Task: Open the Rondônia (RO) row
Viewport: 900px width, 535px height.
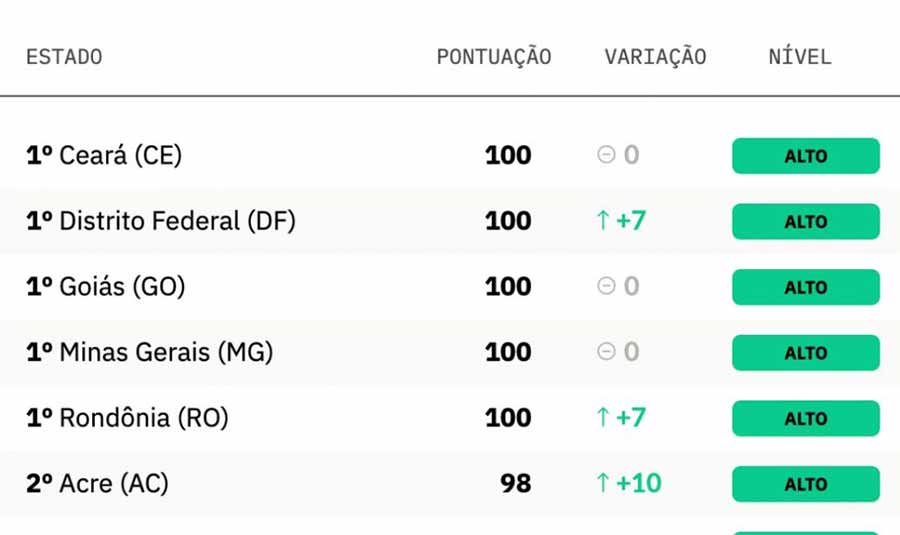Action: click(x=450, y=418)
